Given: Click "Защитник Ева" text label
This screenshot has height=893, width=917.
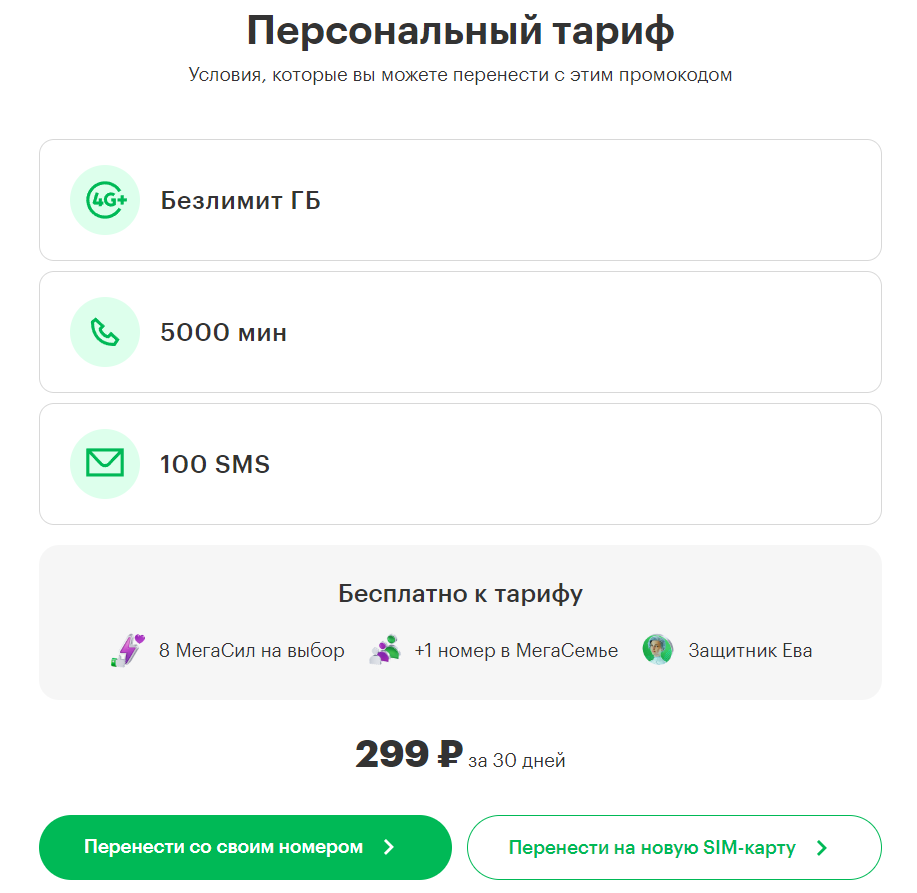Looking at the screenshot, I should [x=750, y=651].
